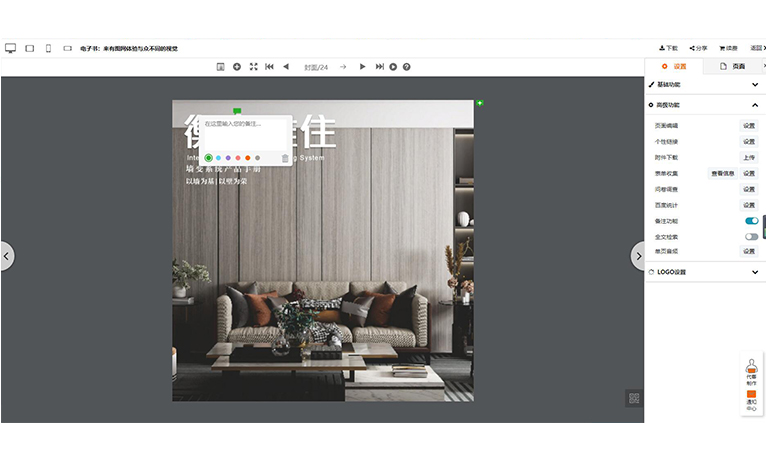Click the zoom in plus icon

point(237,67)
